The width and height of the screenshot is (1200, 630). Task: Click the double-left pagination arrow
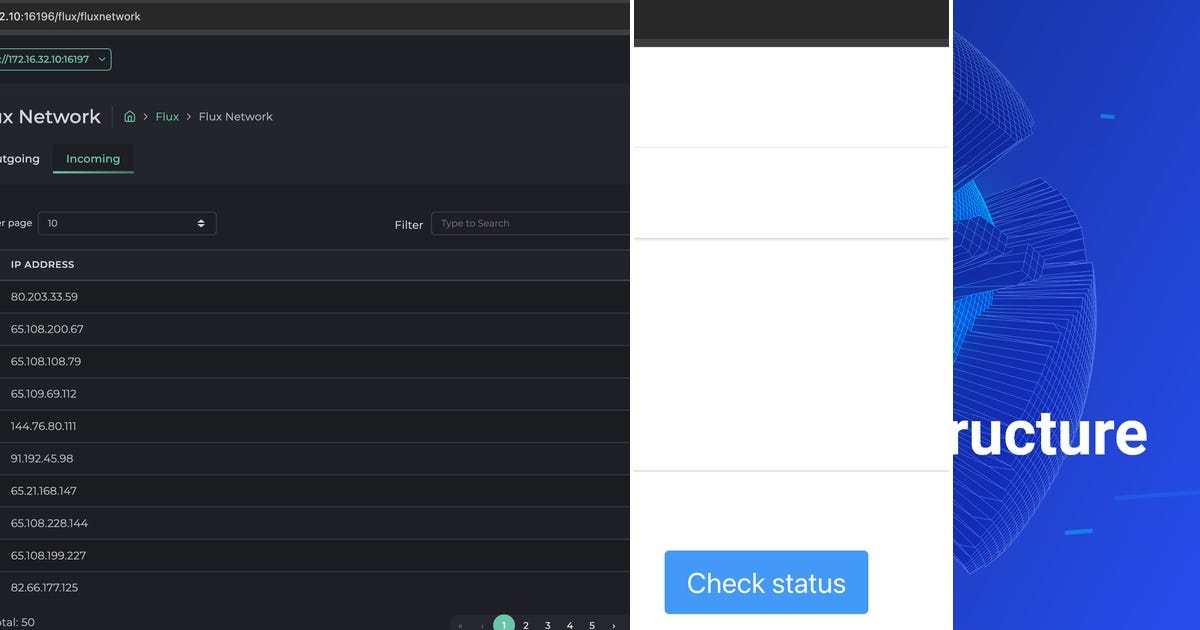[461, 624]
